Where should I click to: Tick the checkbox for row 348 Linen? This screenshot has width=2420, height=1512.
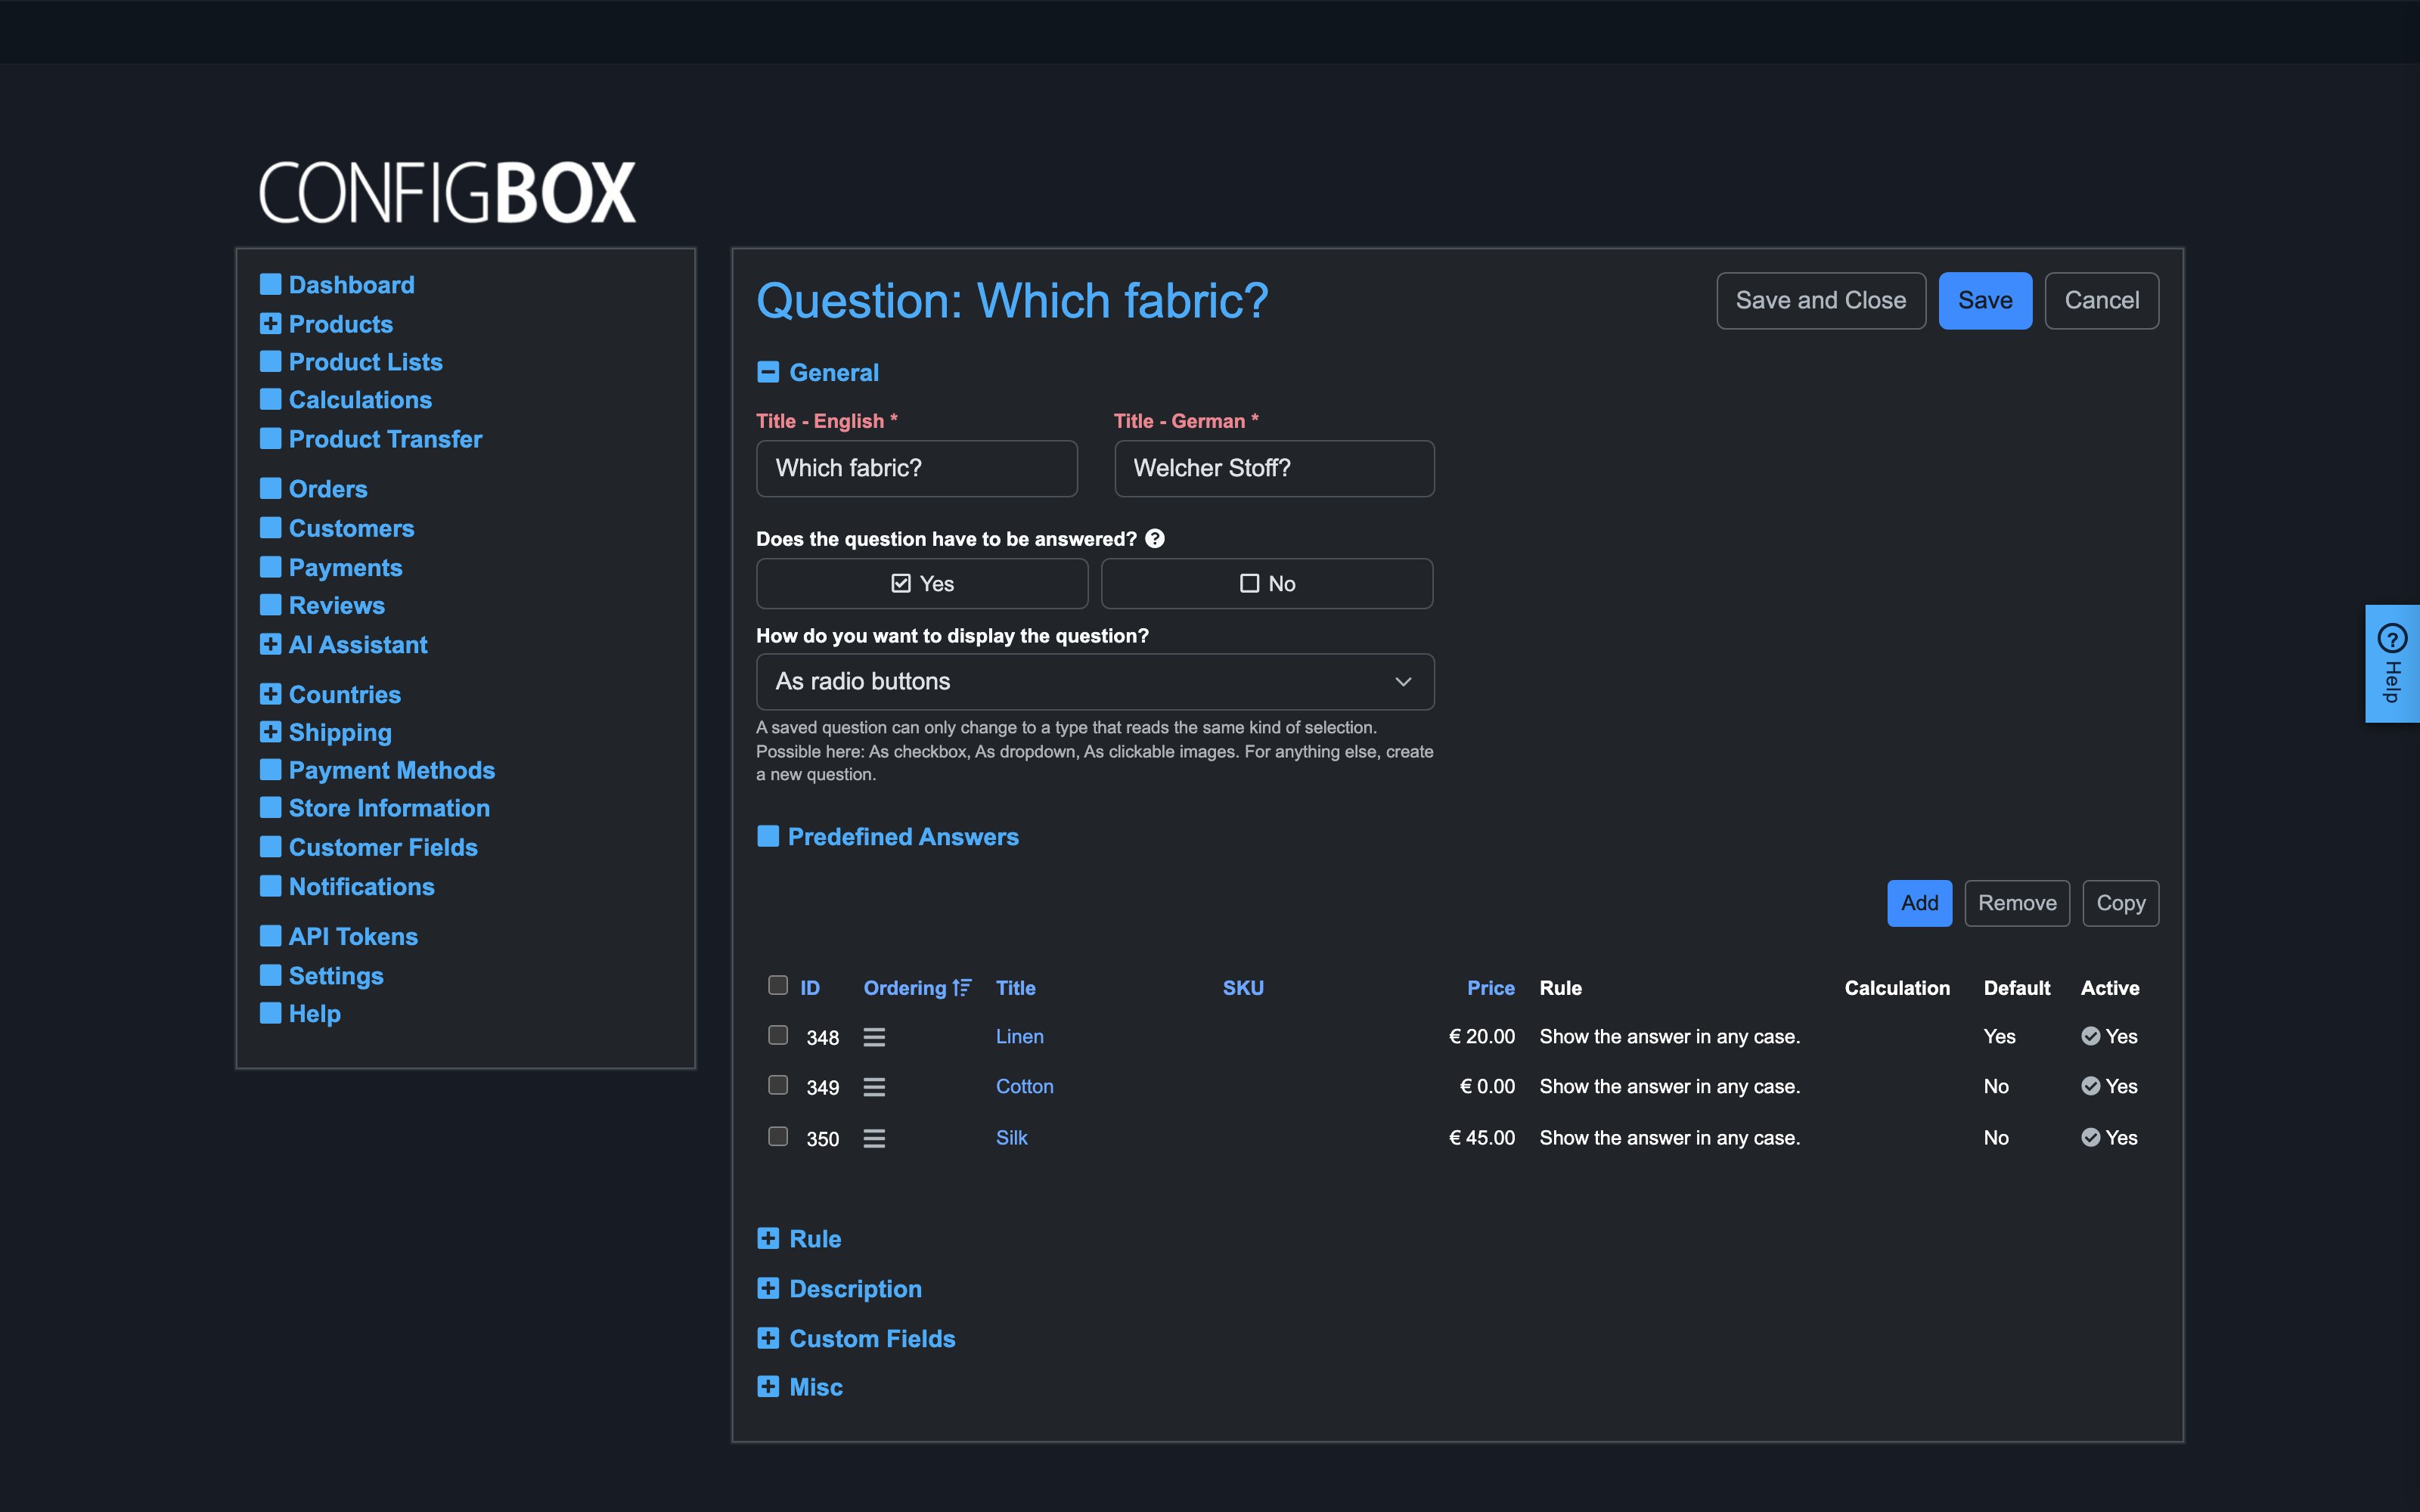(778, 1035)
